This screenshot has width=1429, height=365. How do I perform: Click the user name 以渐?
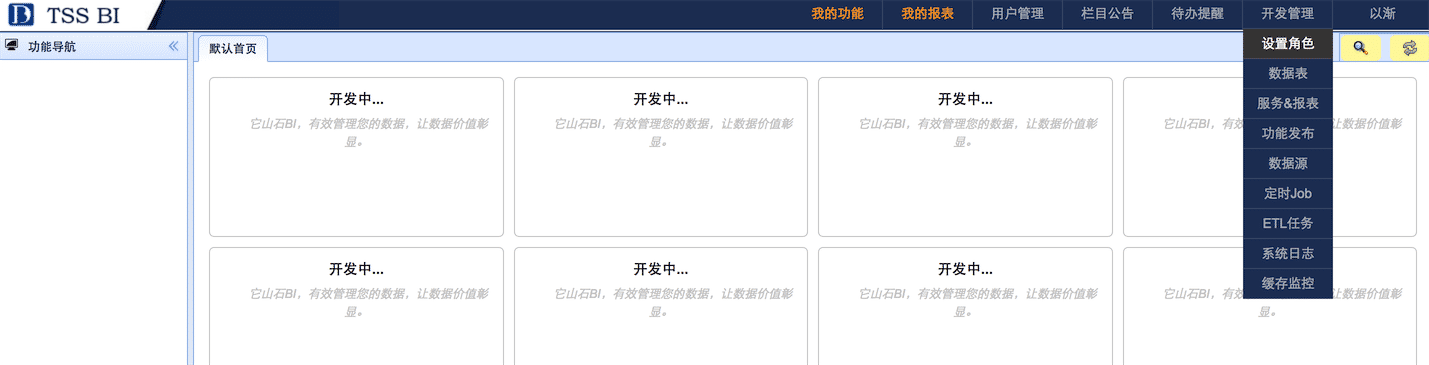point(1382,14)
